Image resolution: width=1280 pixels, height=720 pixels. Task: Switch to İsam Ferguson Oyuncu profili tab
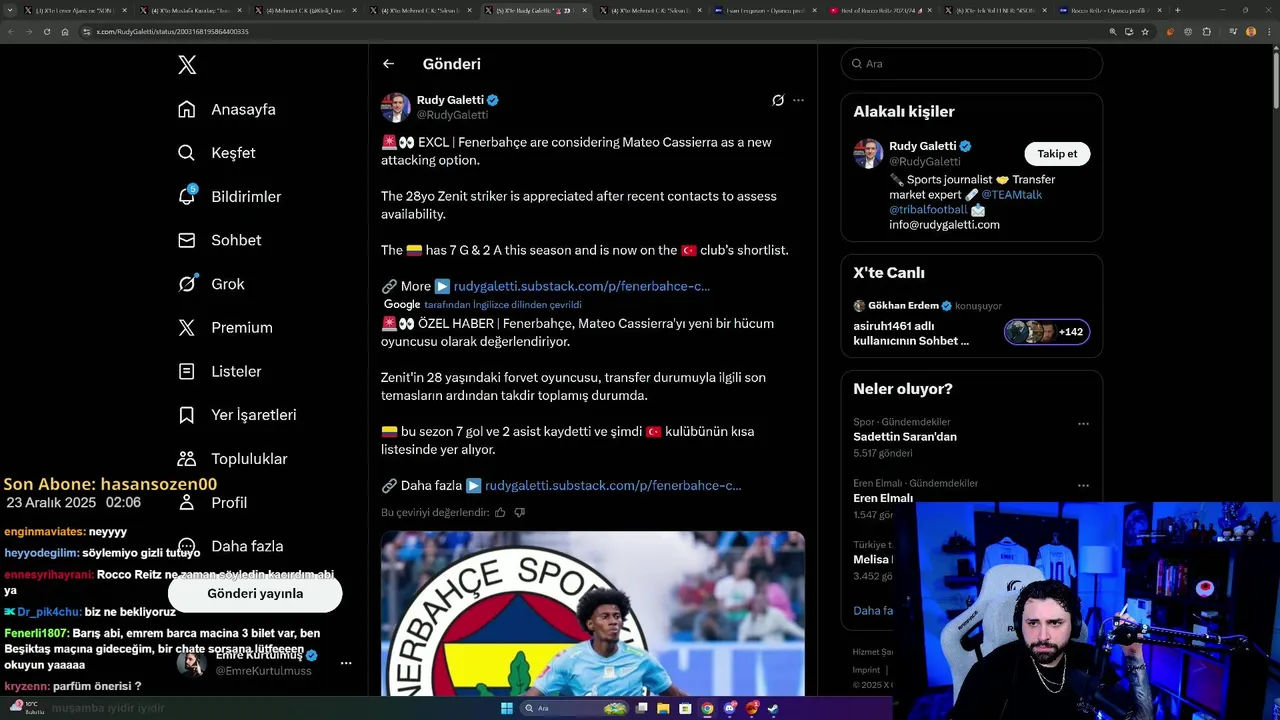(766, 10)
